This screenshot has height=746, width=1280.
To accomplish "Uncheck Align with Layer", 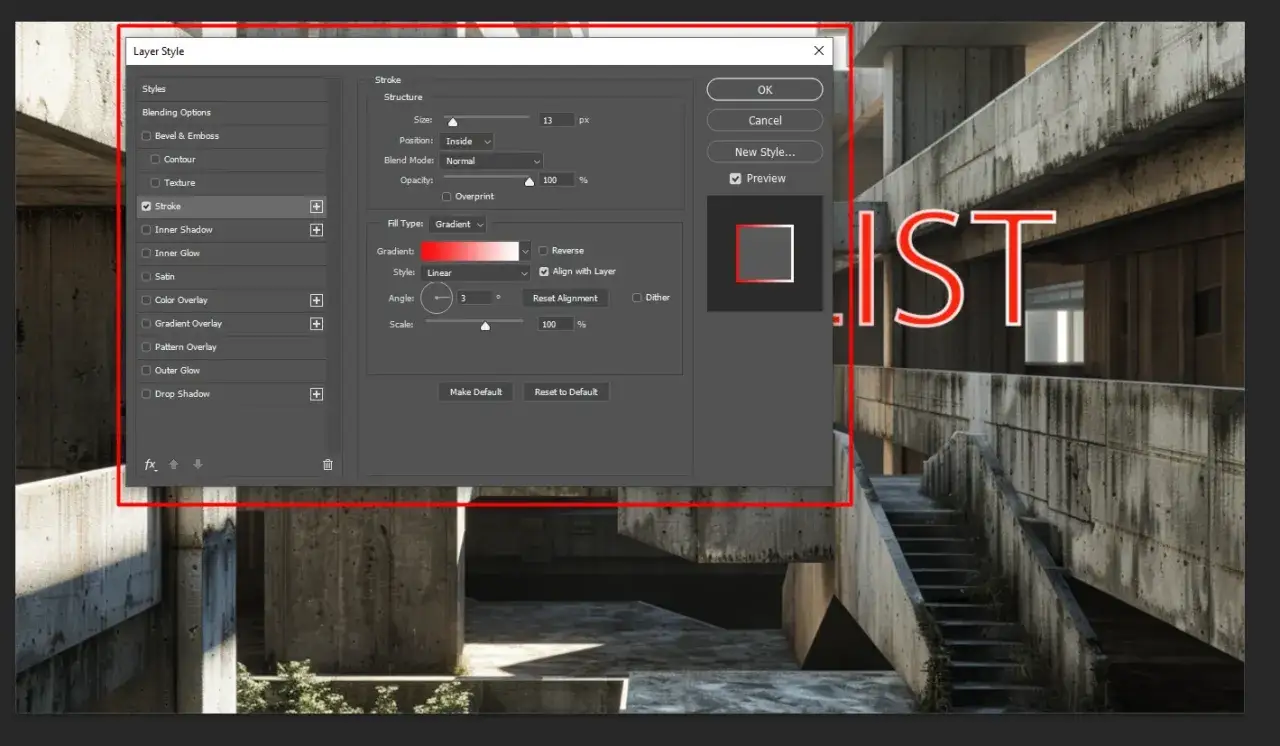I will (x=544, y=271).
